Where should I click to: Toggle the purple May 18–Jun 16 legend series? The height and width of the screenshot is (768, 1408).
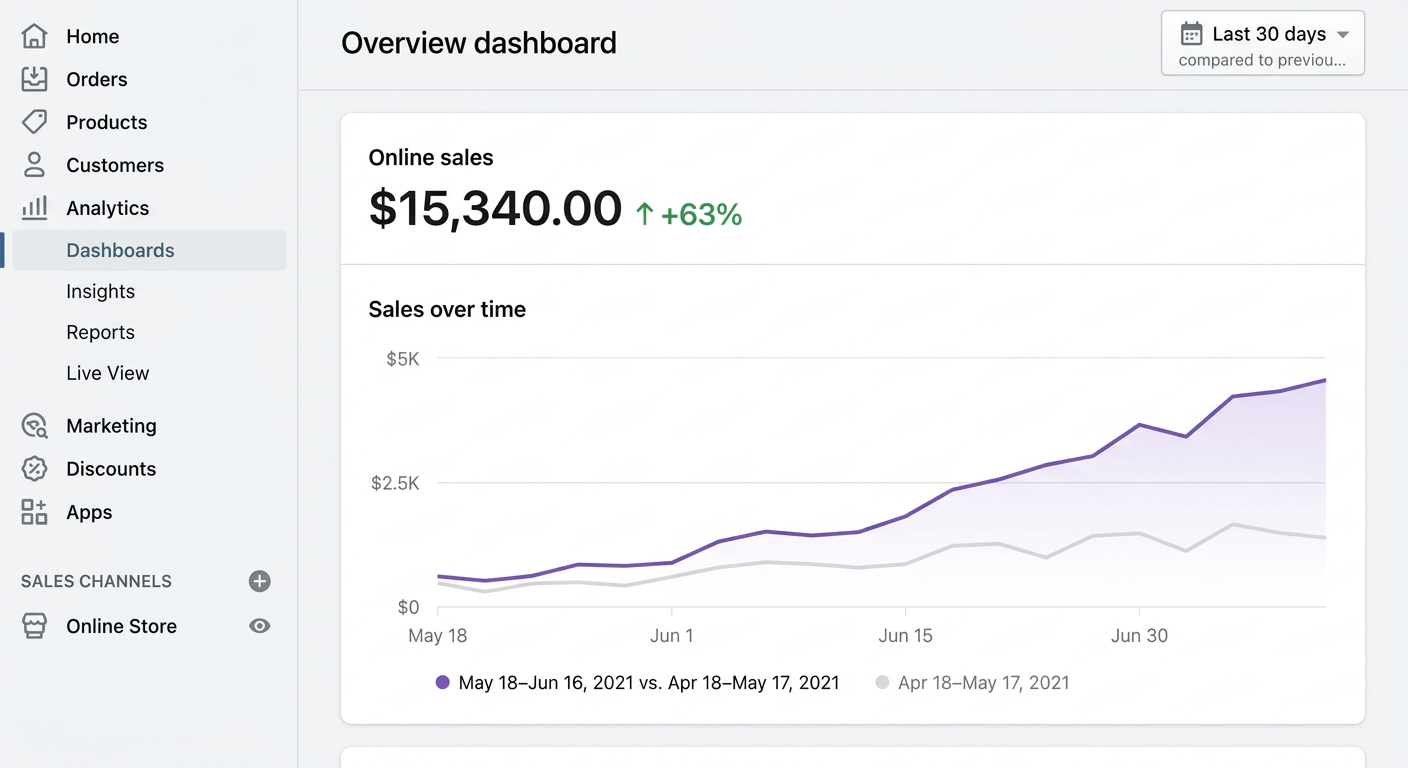[x=443, y=683]
